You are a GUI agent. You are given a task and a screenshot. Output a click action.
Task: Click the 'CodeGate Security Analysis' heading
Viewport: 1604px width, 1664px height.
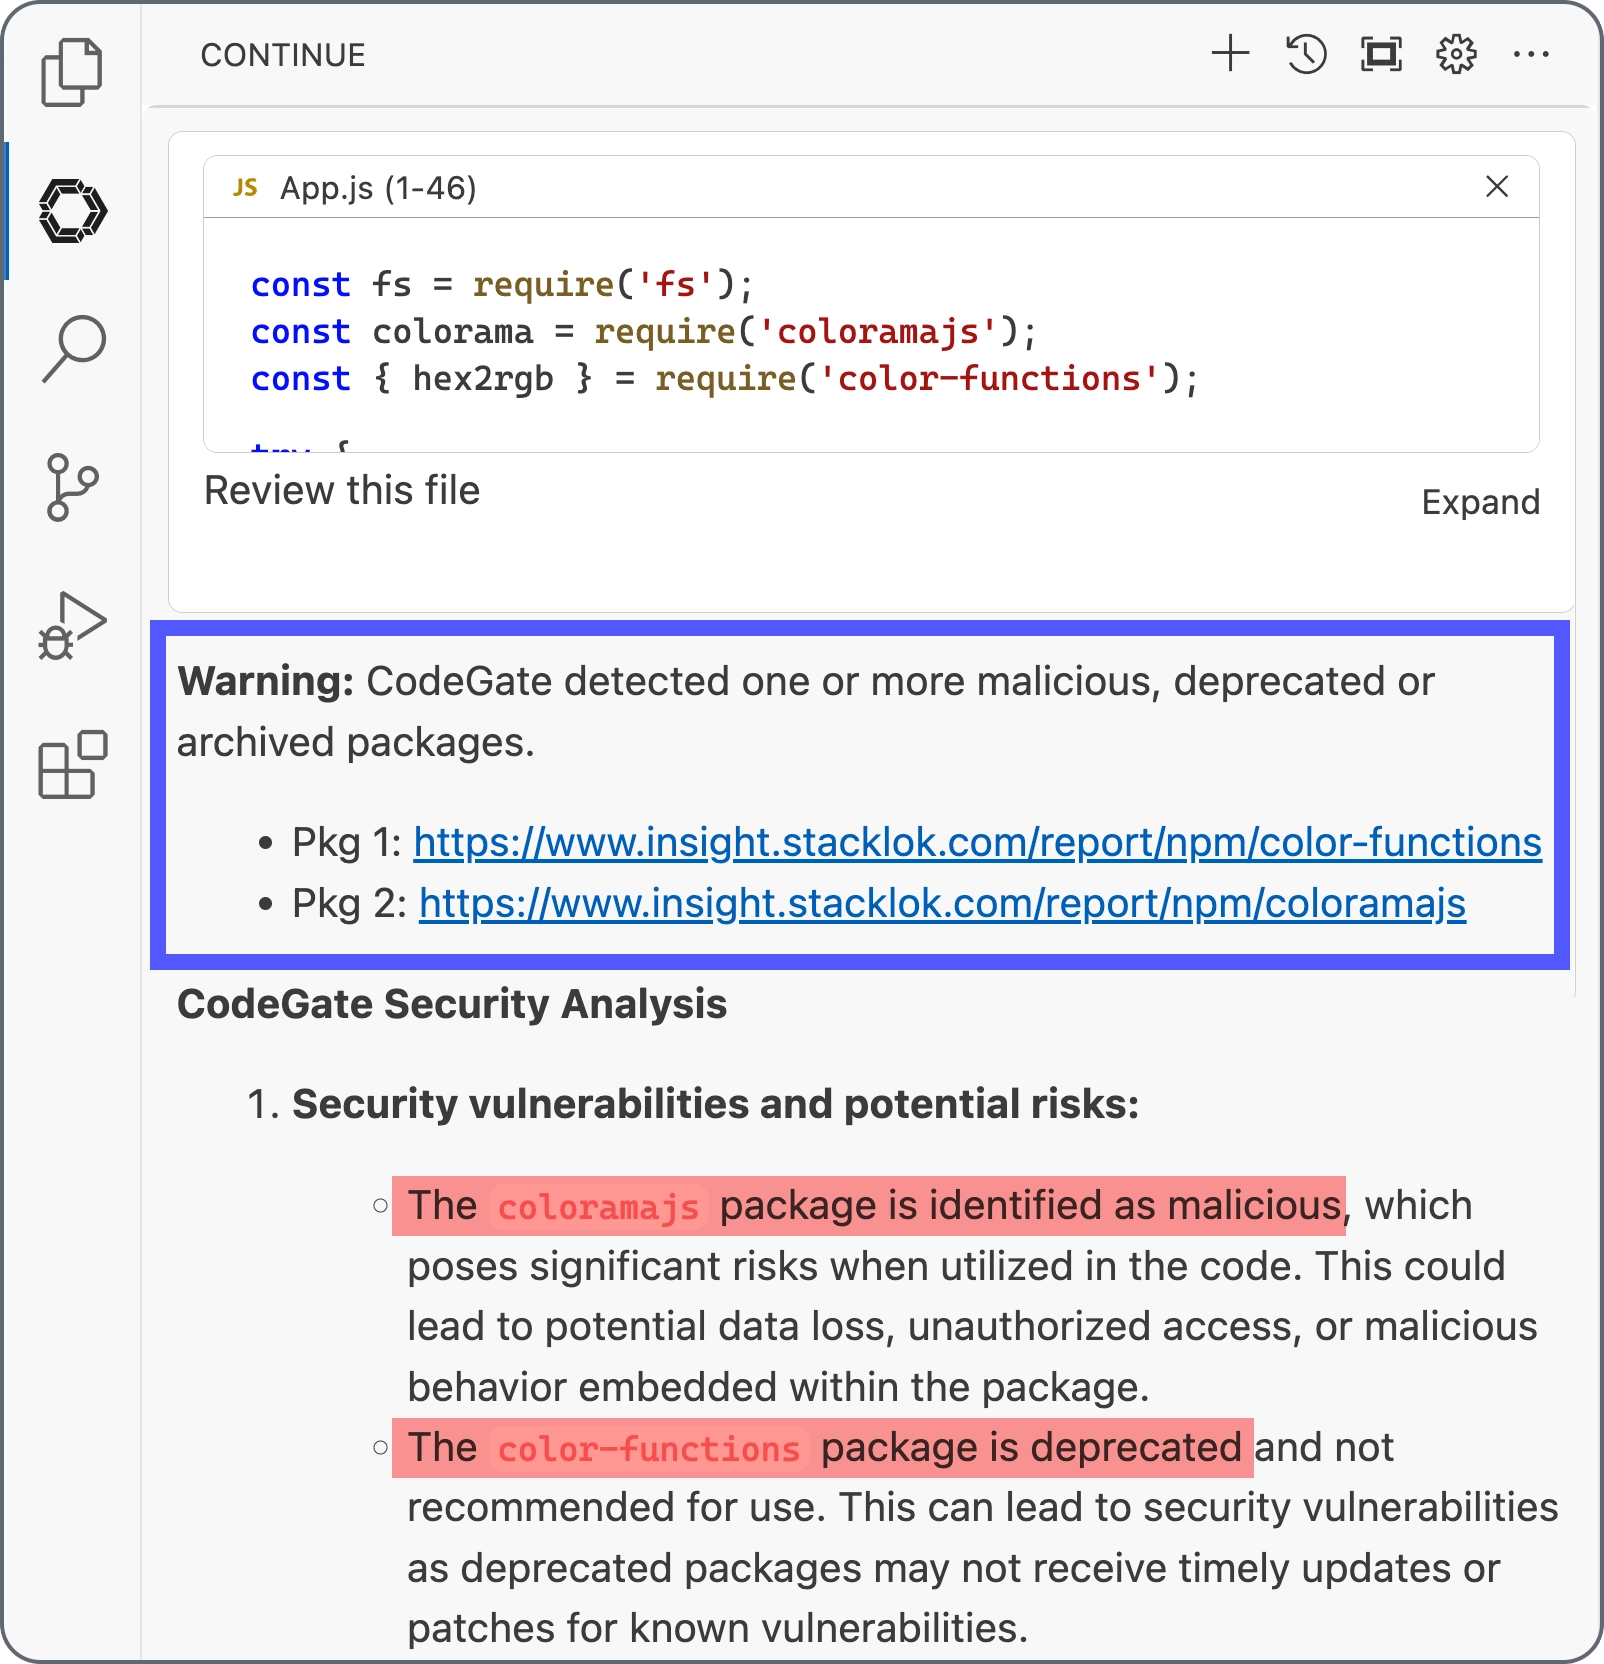point(452,1004)
